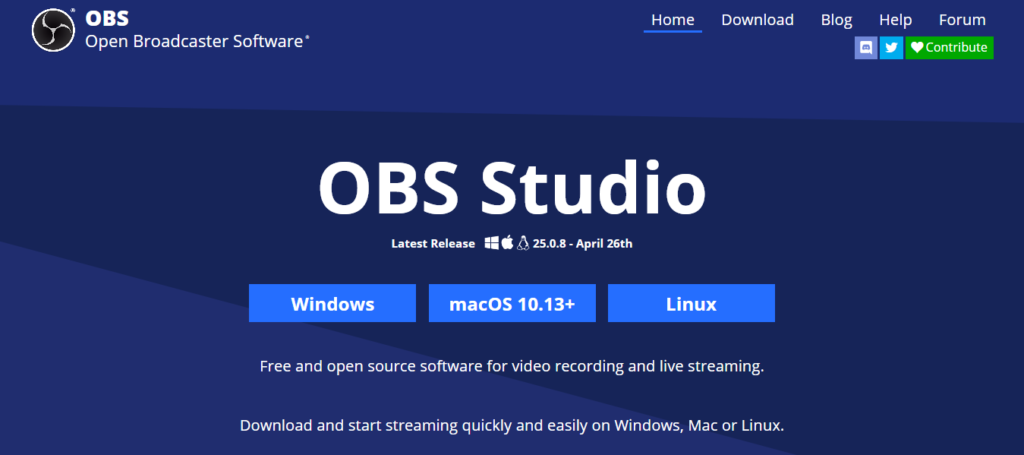The image size is (1024, 455).
Task: Download OBS for Windows
Action: [332, 304]
